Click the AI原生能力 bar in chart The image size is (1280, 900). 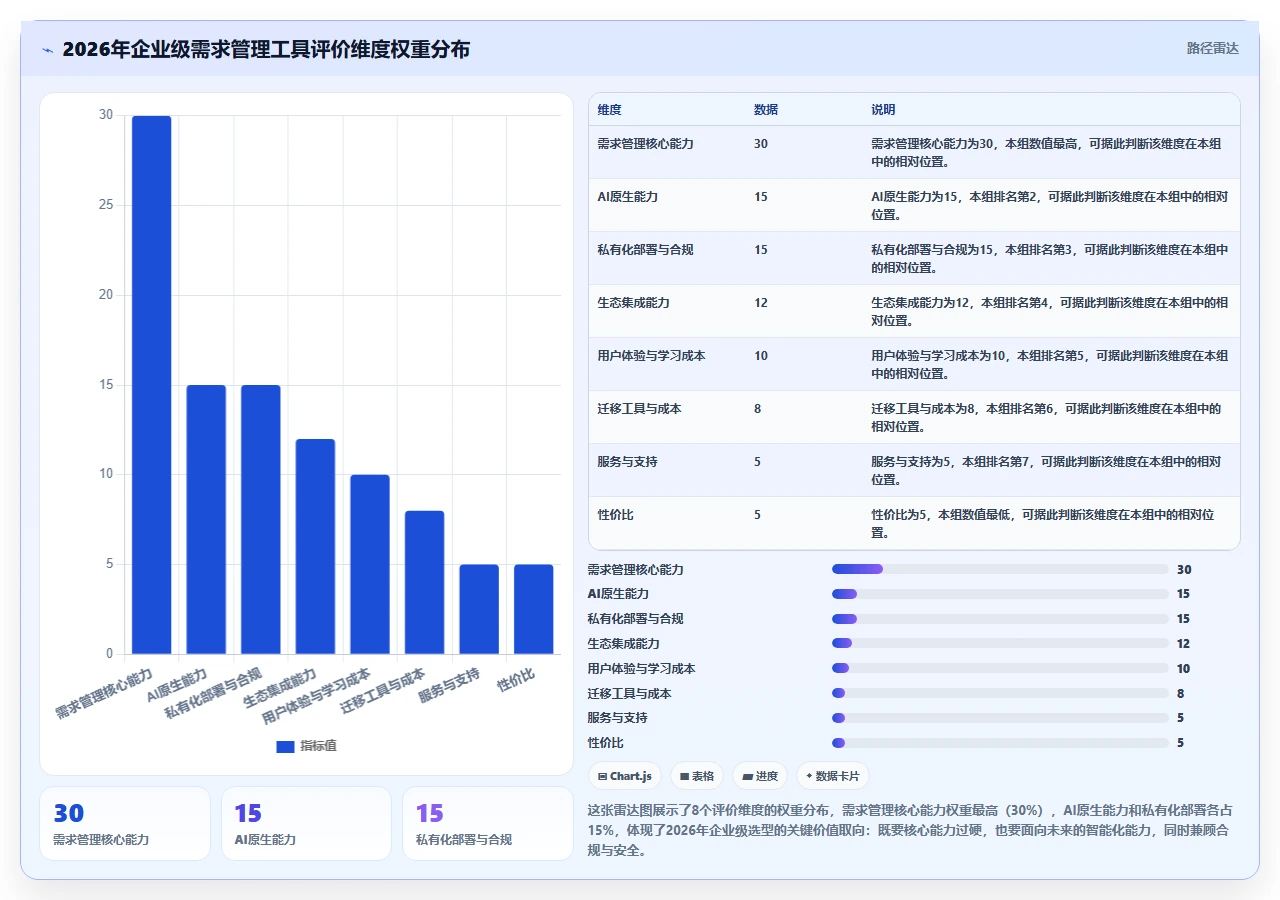pos(206,519)
